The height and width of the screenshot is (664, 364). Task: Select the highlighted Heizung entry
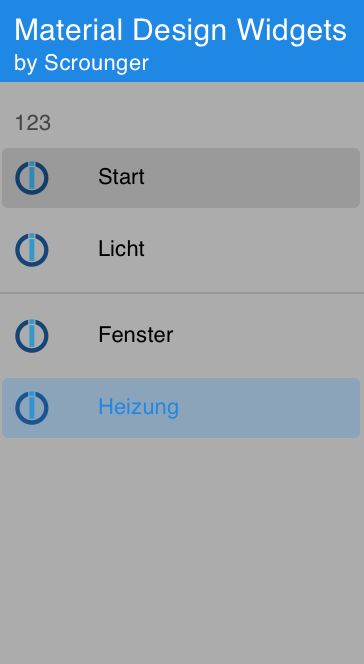pos(181,408)
